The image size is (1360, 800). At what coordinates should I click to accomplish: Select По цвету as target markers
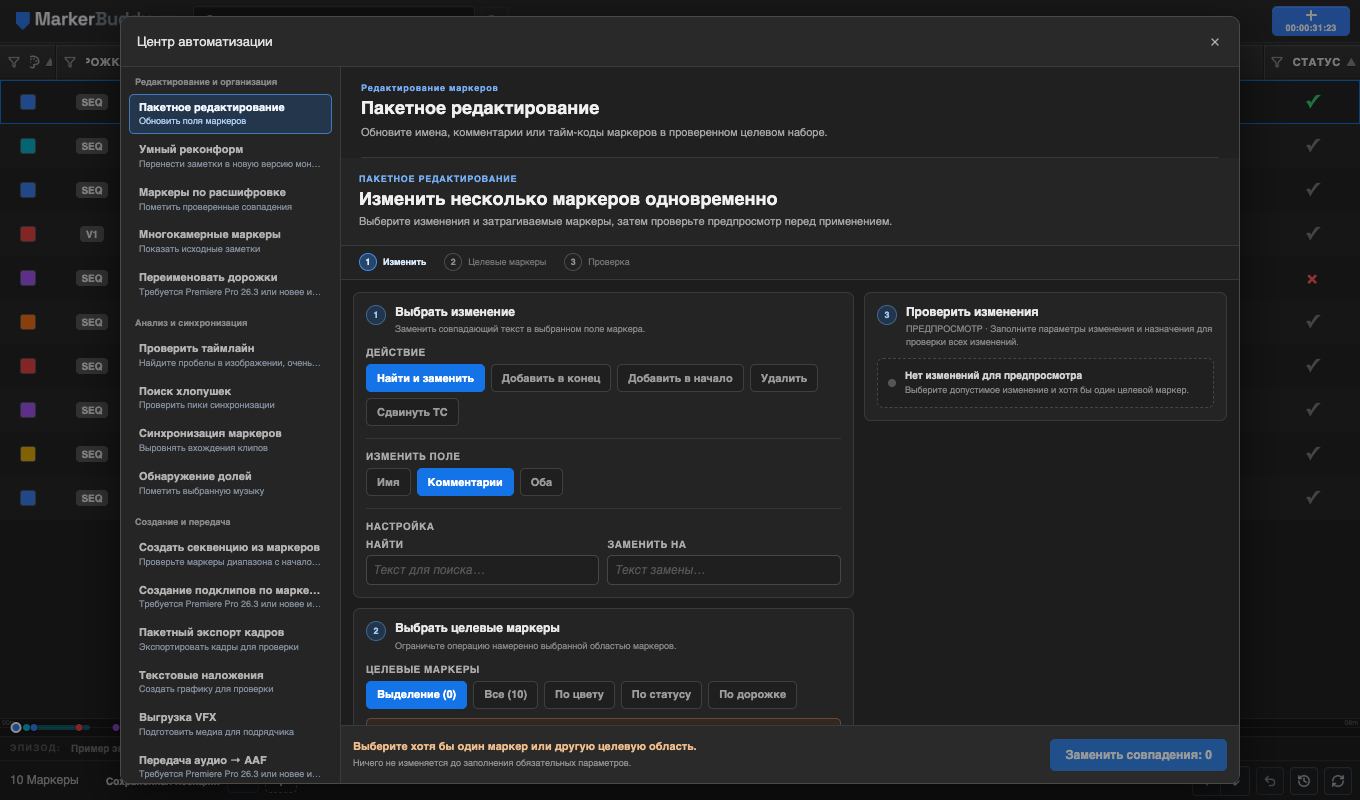[x=579, y=694]
